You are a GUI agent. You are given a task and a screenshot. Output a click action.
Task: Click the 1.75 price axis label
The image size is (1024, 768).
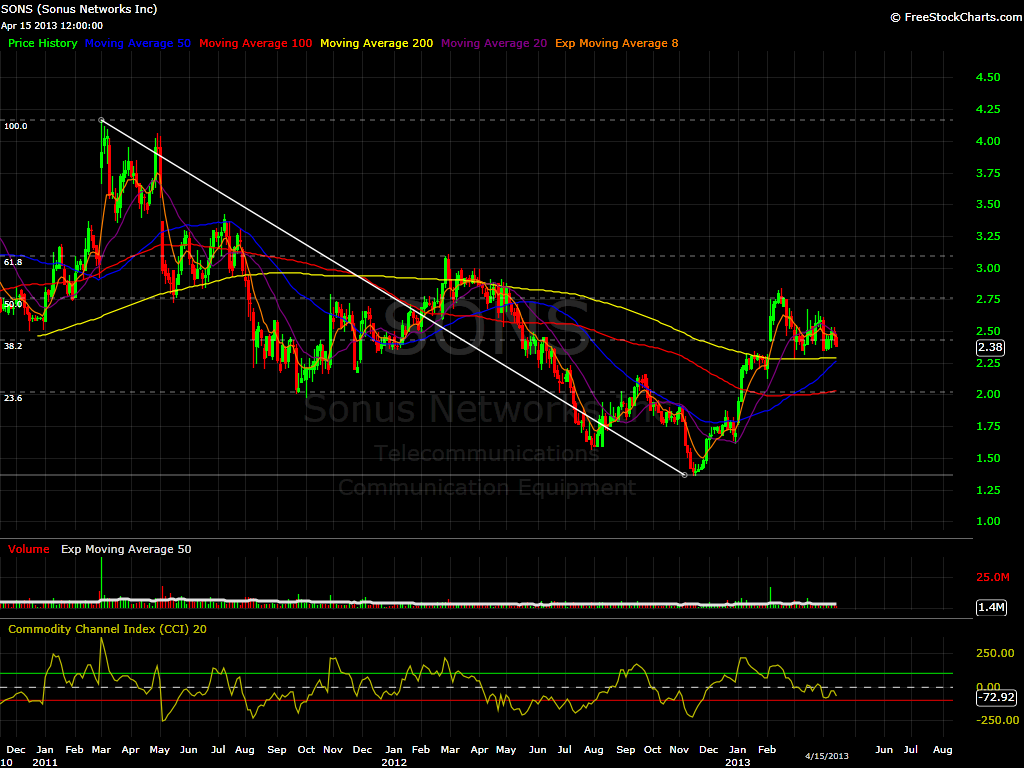988,426
